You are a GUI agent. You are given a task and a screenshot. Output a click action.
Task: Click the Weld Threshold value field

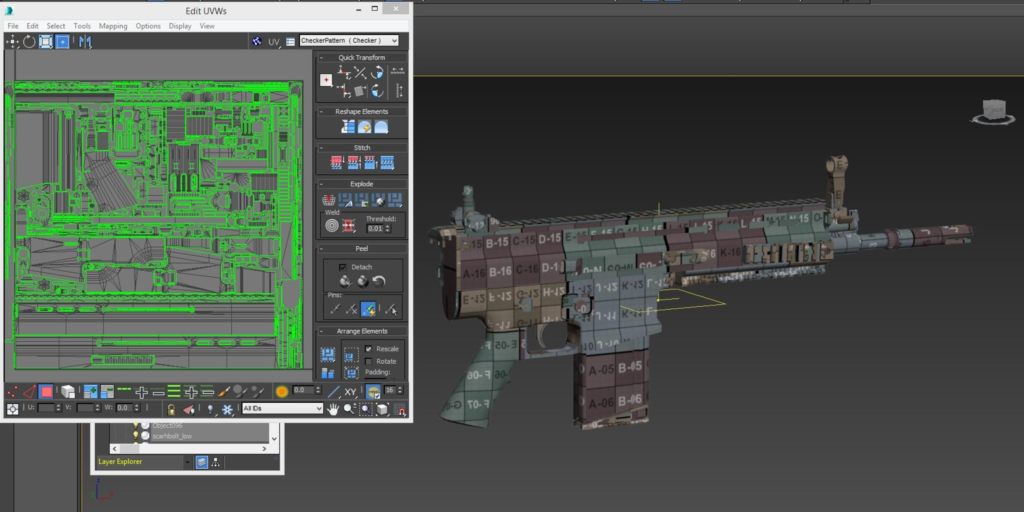(374, 229)
